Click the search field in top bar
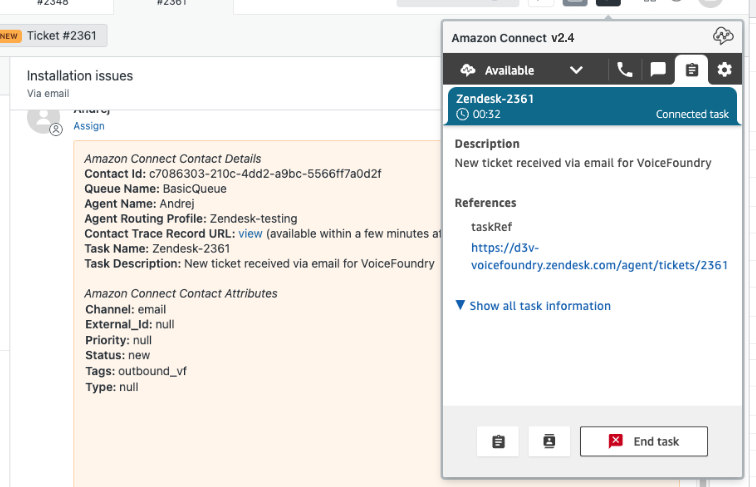Image resolution: width=756 pixels, height=487 pixels. pos(460,2)
